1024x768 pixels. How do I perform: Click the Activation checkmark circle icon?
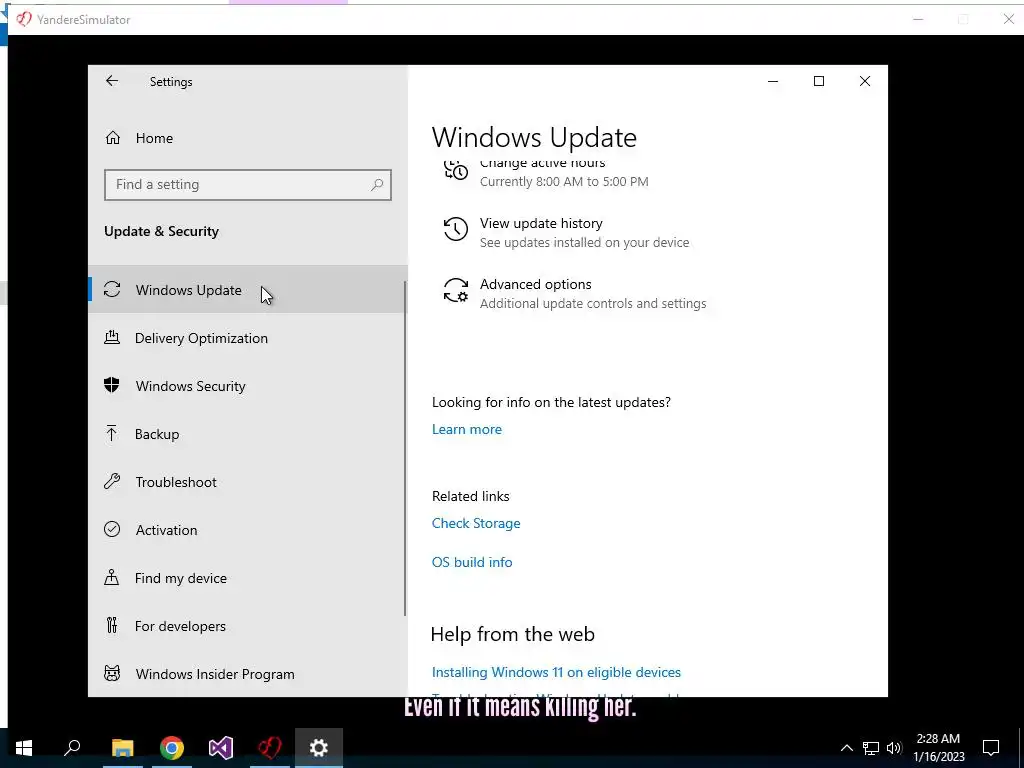[x=112, y=530]
